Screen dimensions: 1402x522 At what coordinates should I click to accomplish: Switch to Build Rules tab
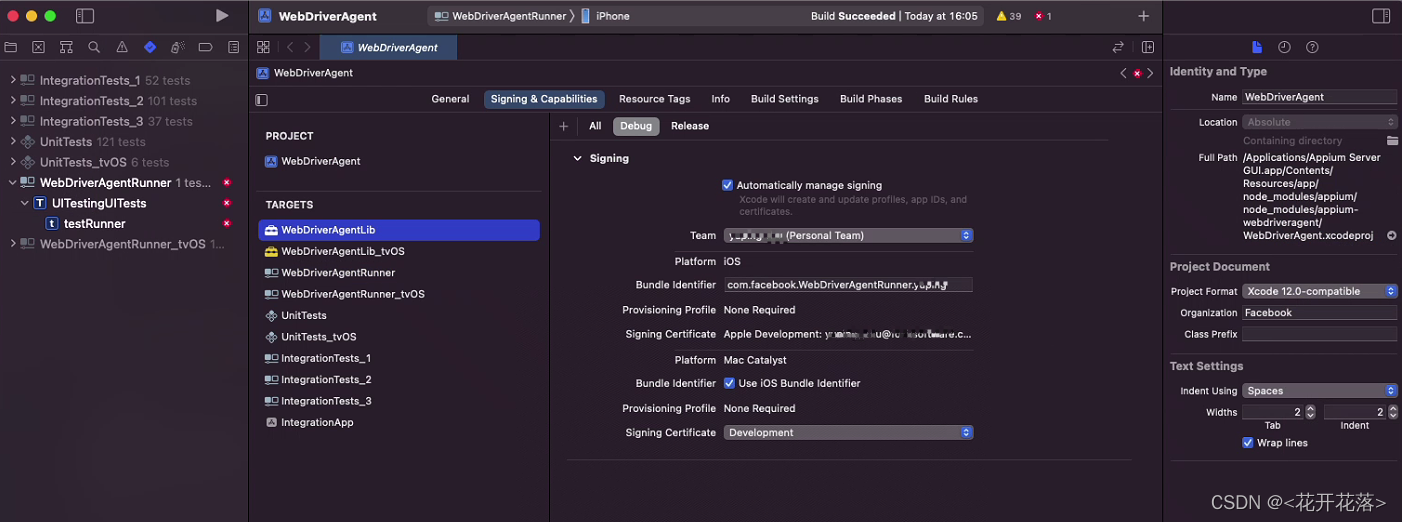coord(951,99)
